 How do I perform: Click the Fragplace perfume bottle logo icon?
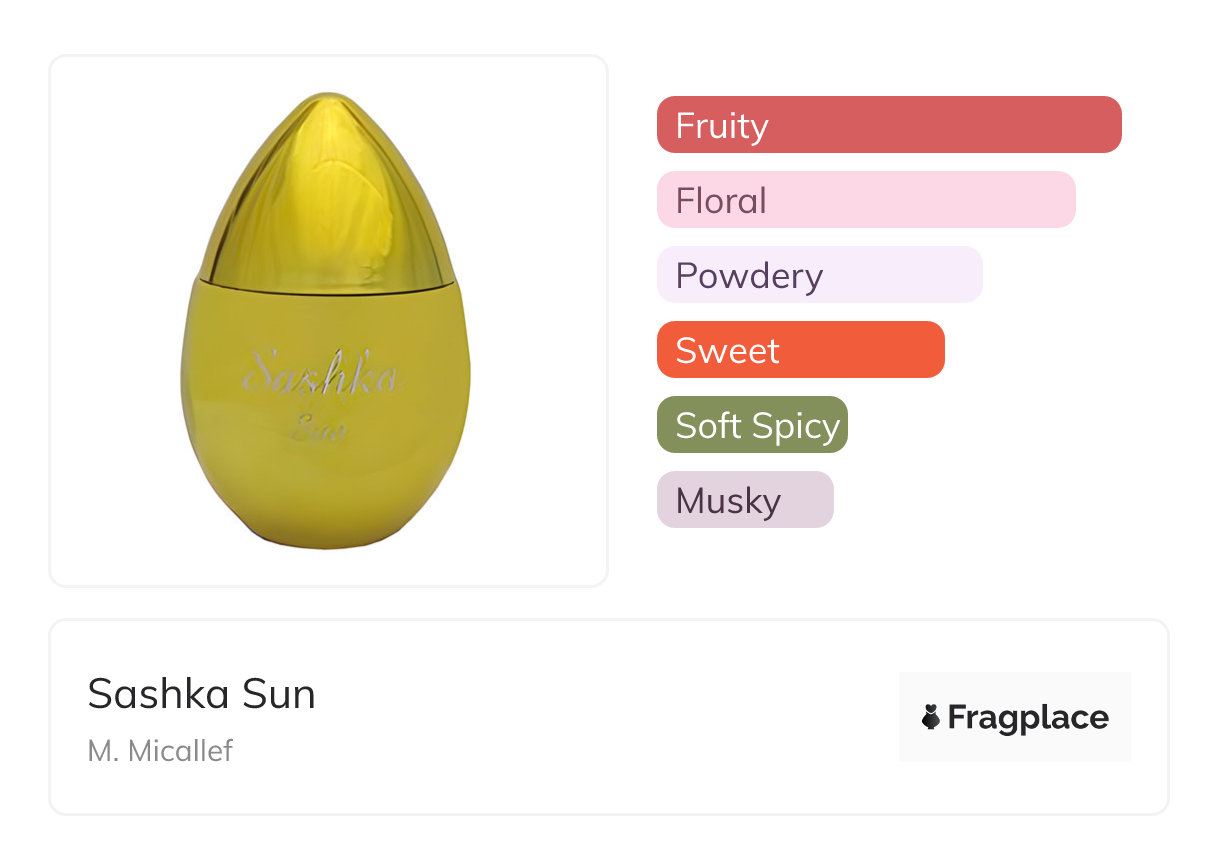click(931, 717)
